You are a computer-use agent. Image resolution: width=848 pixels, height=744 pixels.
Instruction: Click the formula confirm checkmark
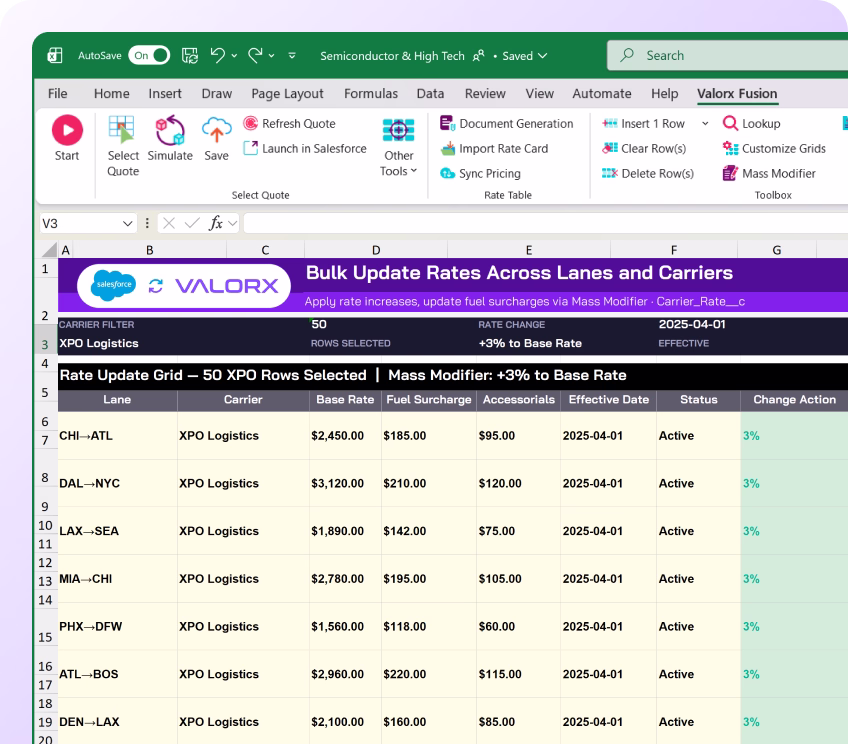coord(192,223)
